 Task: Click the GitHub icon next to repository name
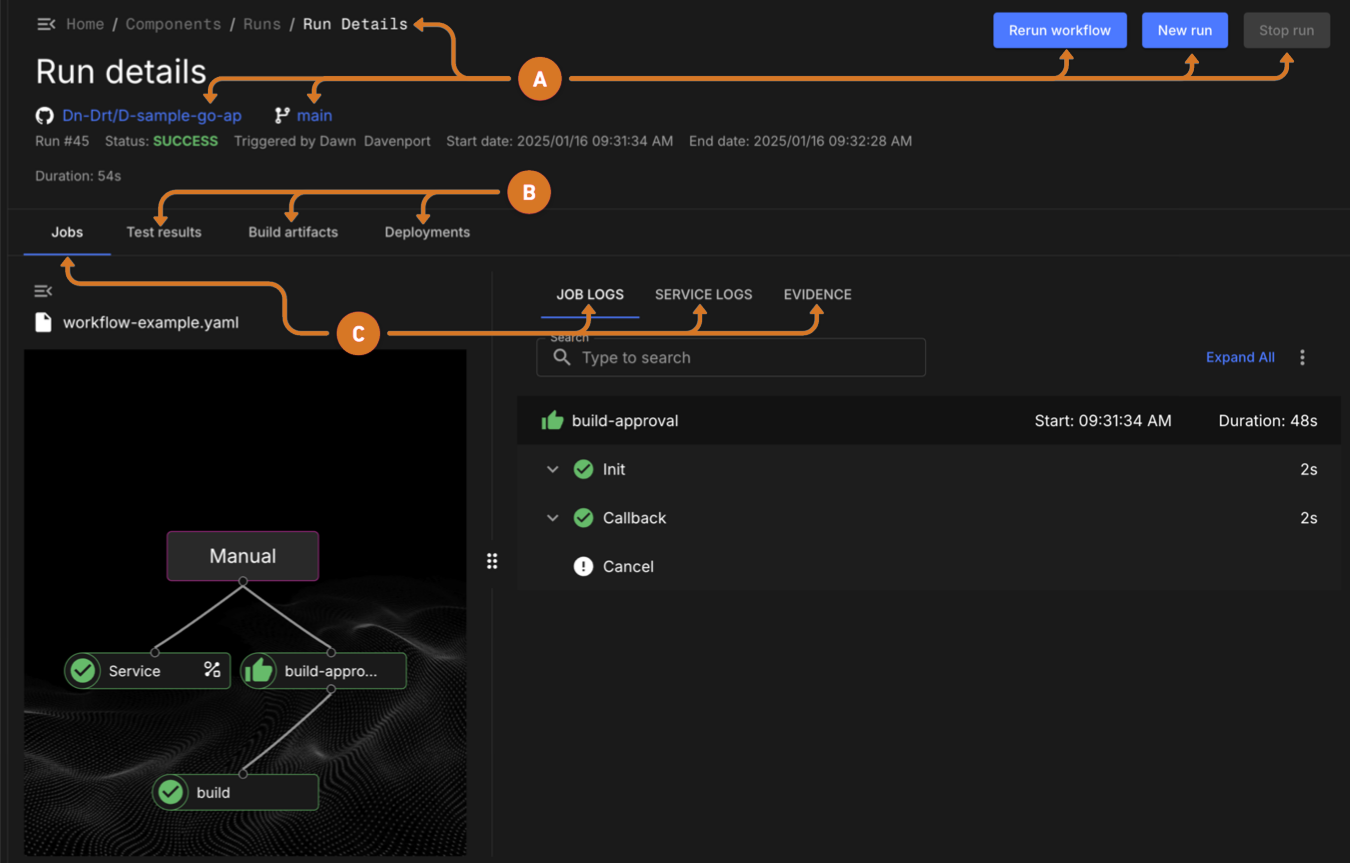point(44,116)
